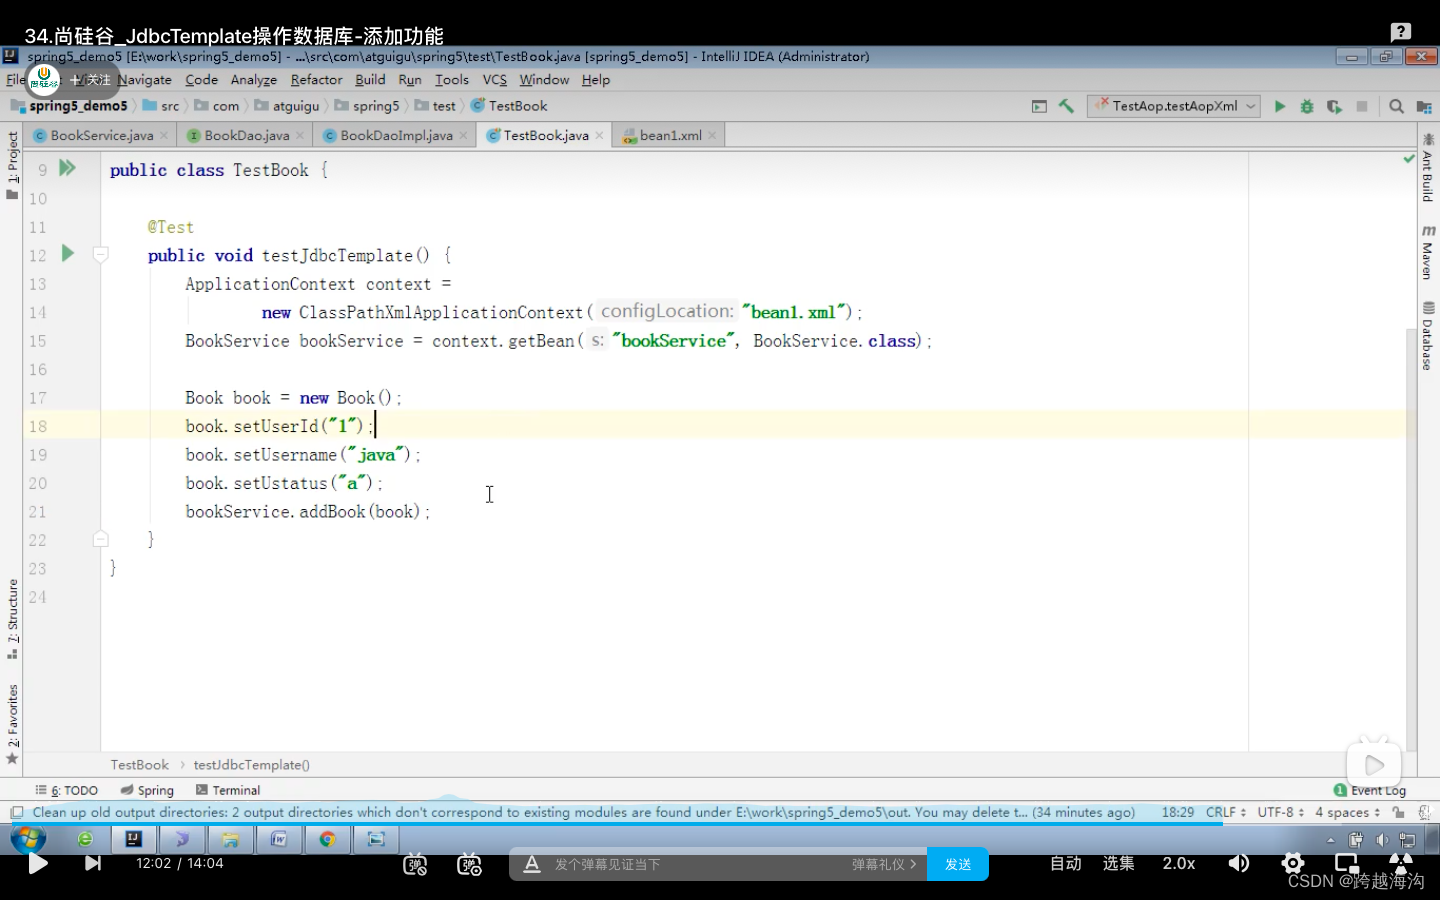Open the Database side panel

1428,336
